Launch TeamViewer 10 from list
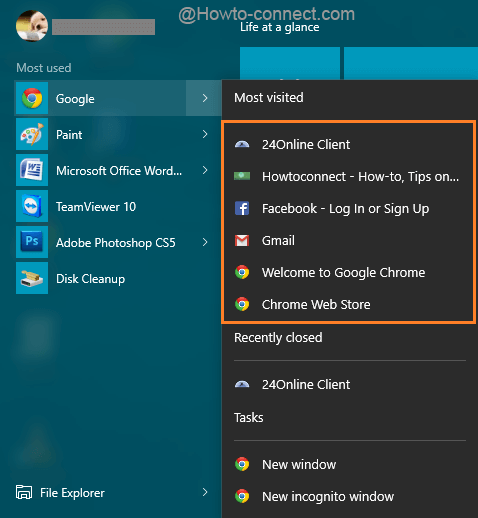This screenshot has width=478, height=518. point(96,207)
